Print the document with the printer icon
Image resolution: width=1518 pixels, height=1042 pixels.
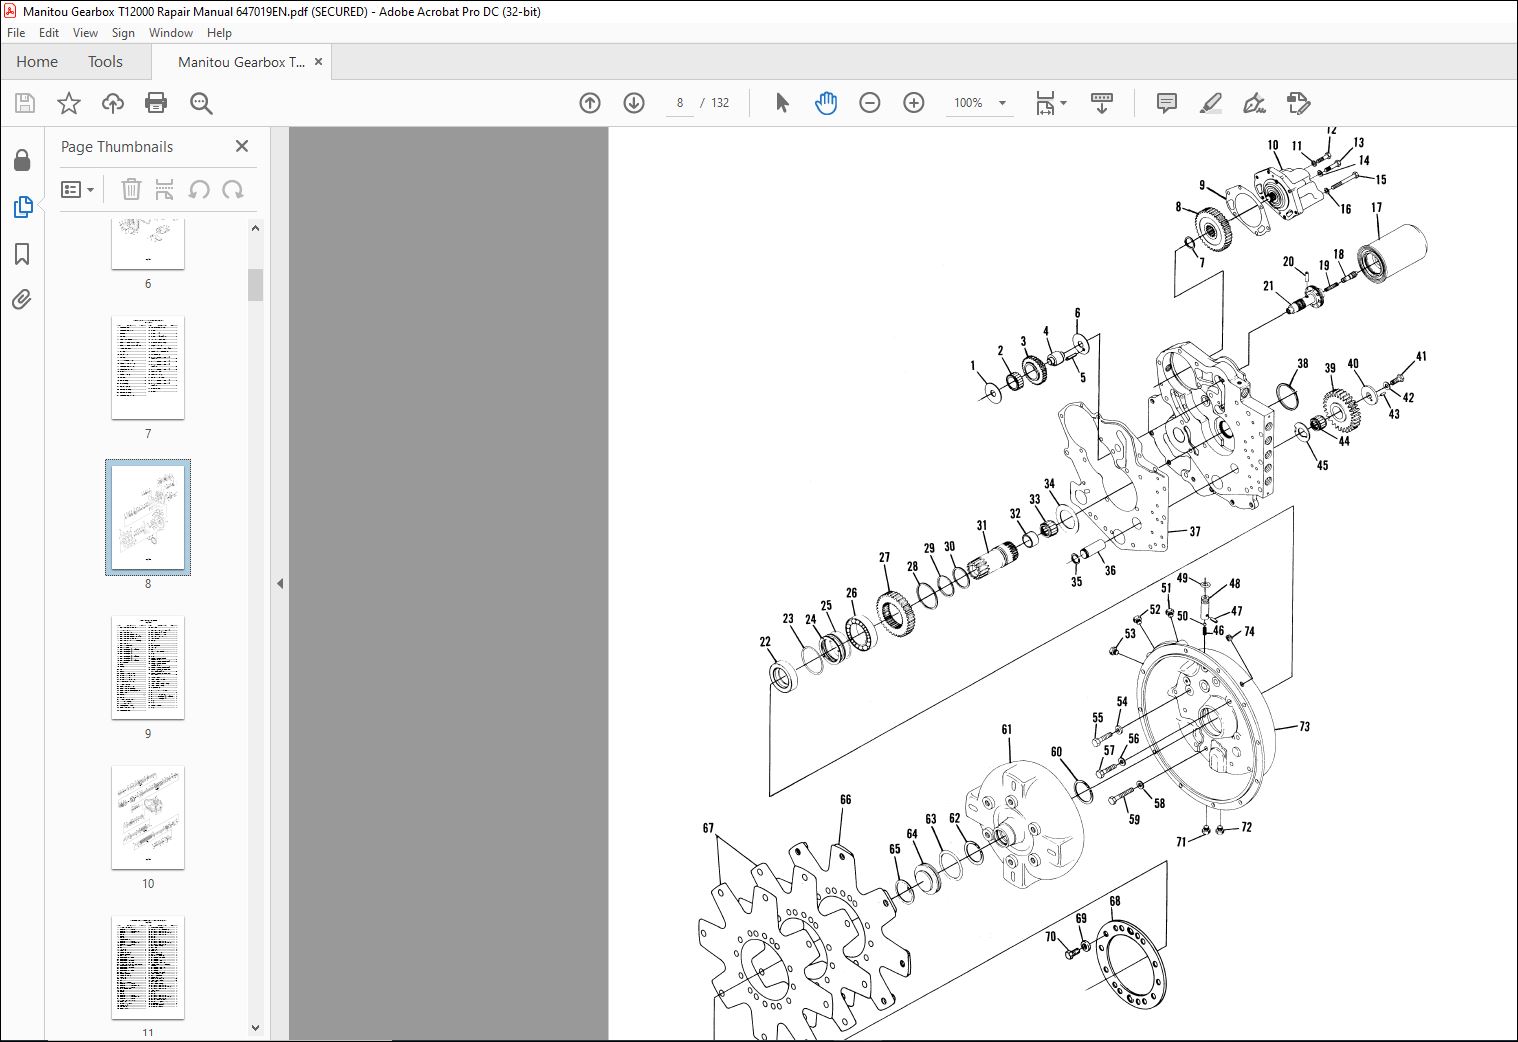tap(156, 103)
